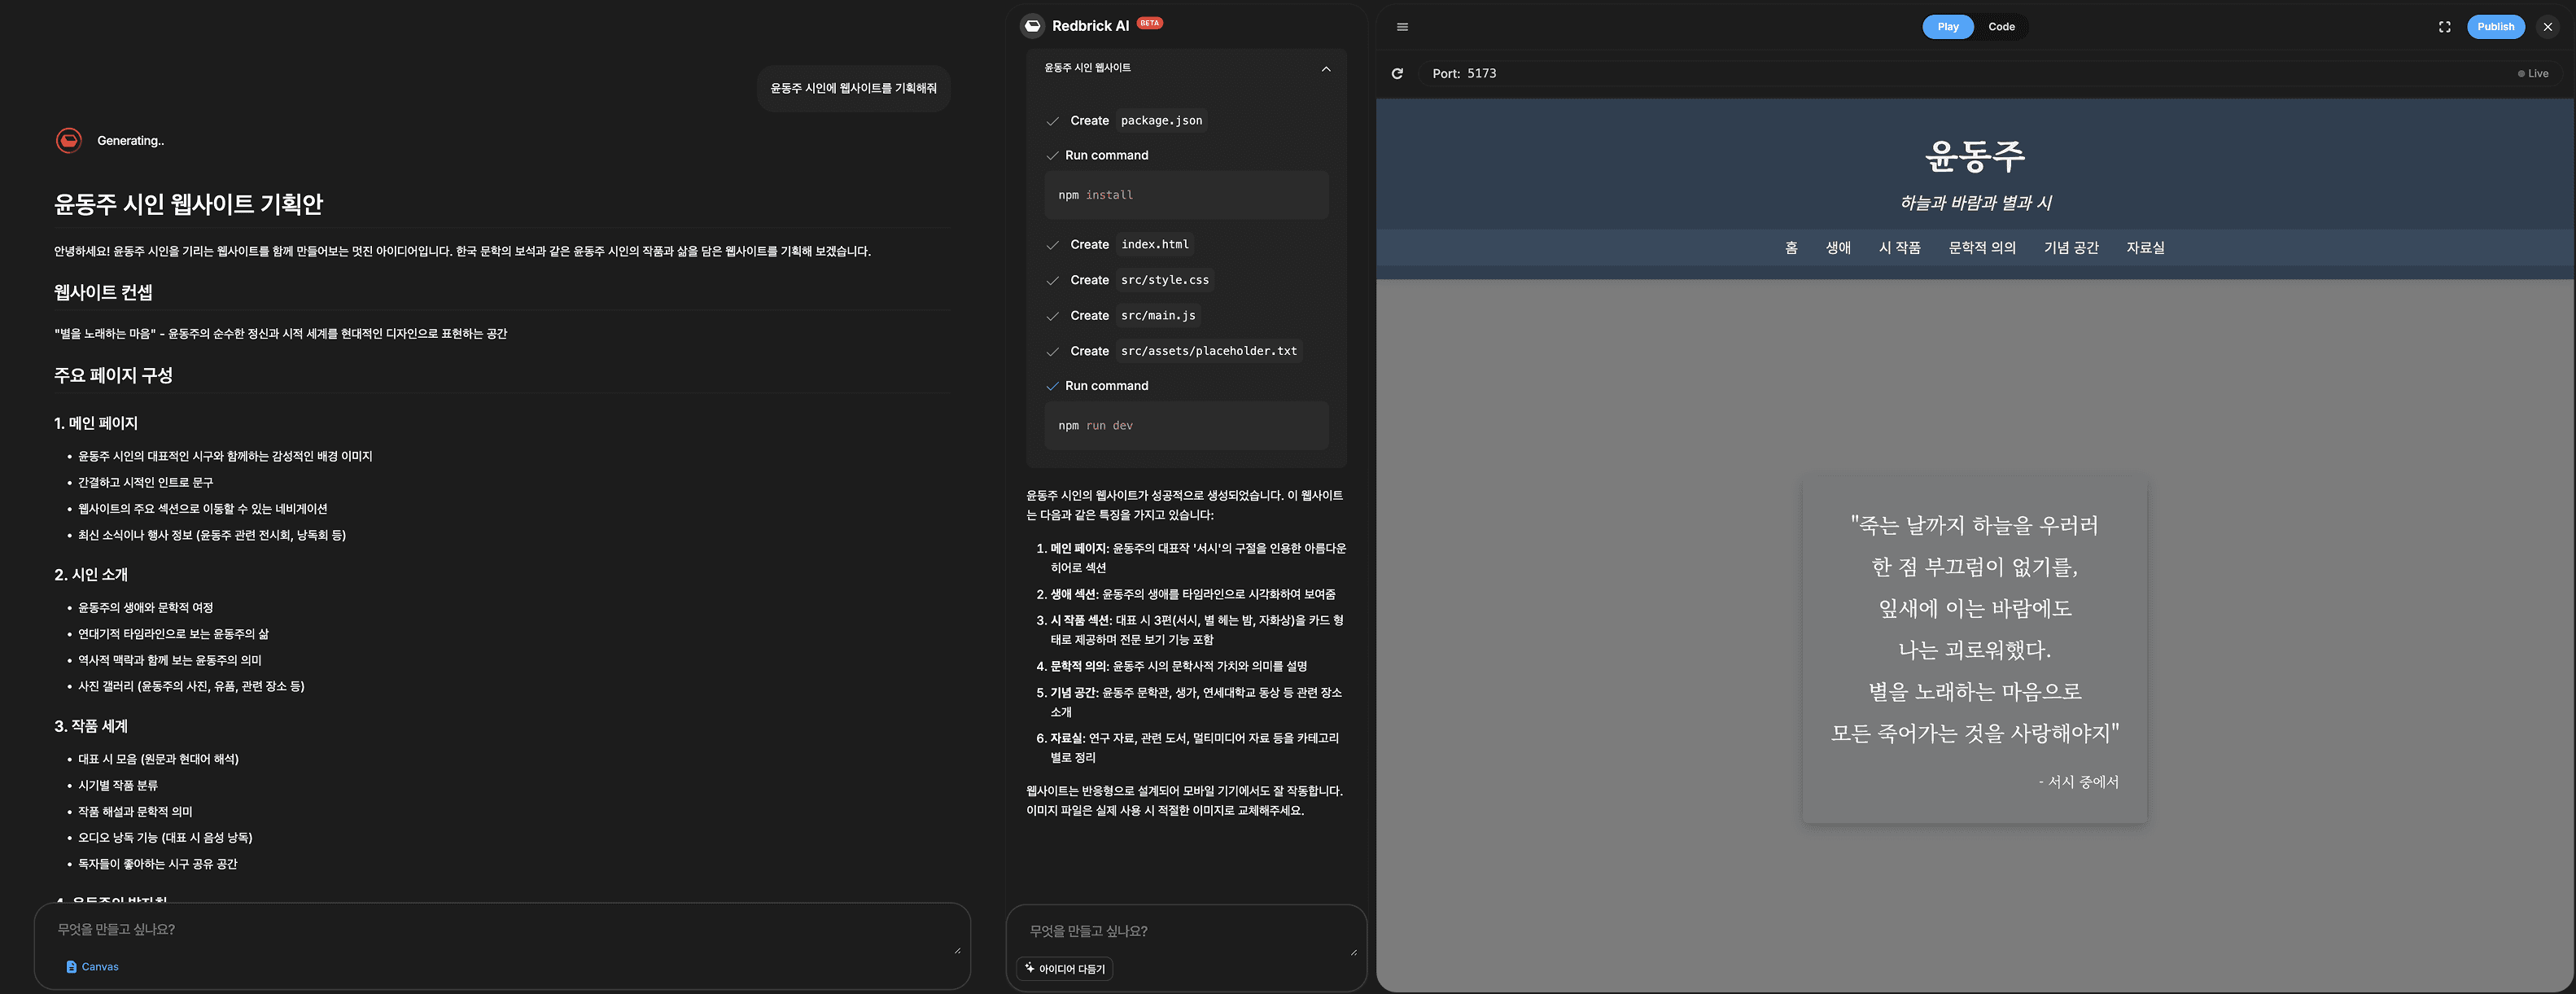Click the Publish button
Viewport: 2576px width, 994px height.
tap(2496, 27)
